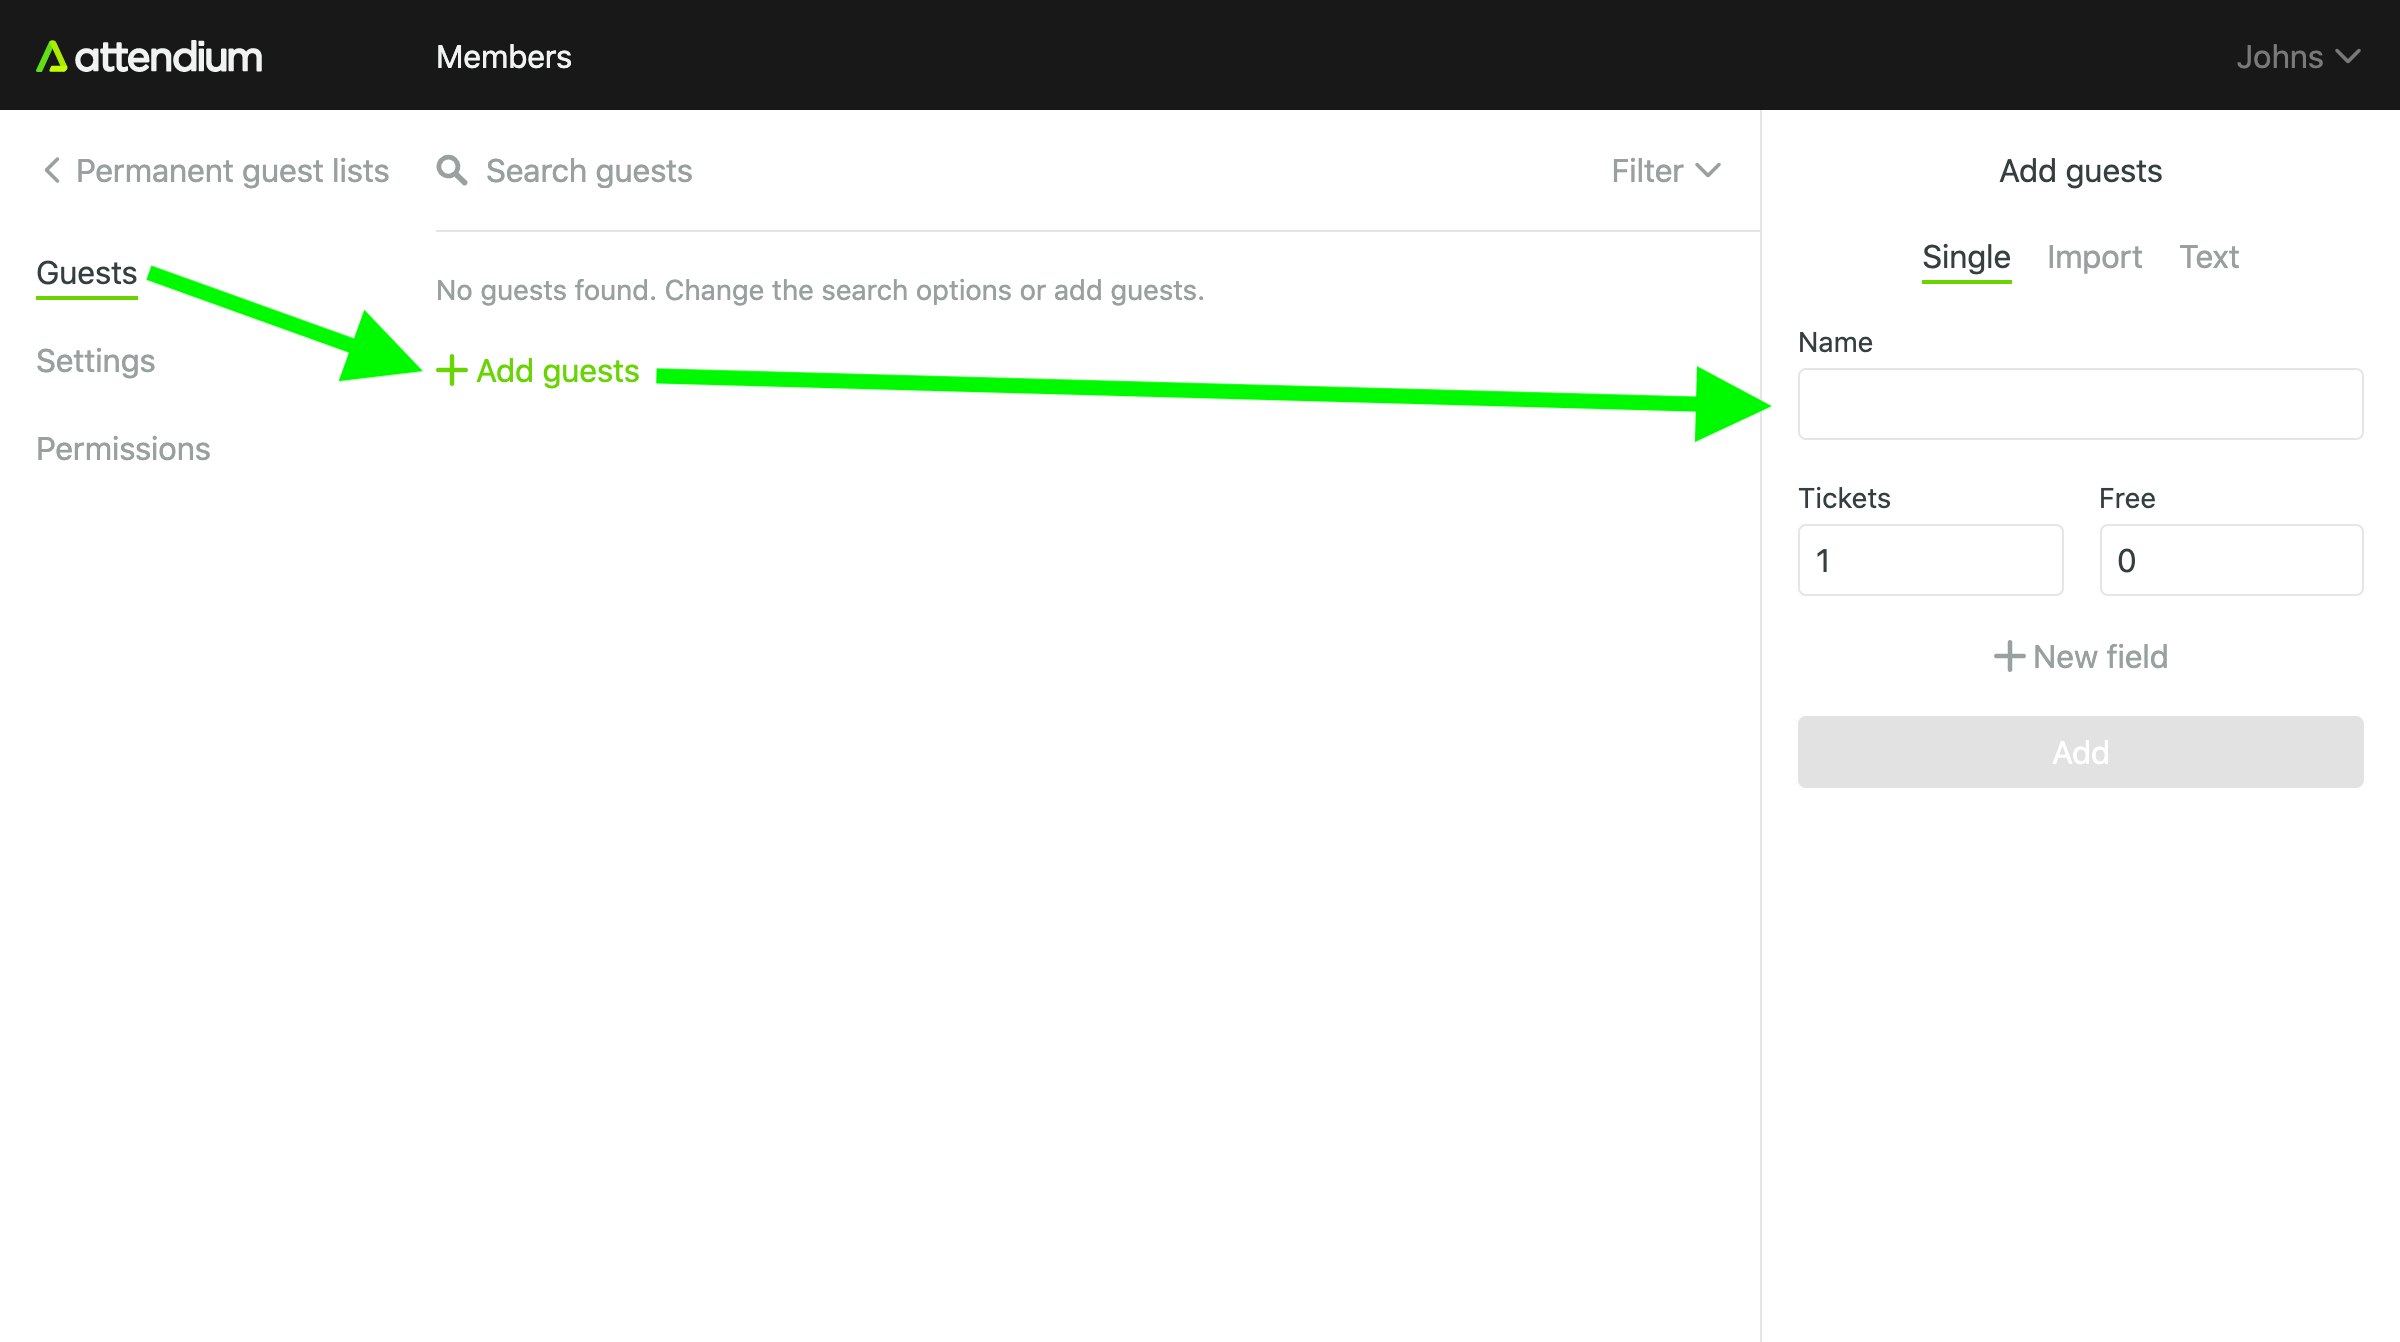
Task: Click the plus icon beside New field
Action: click(2009, 656)
